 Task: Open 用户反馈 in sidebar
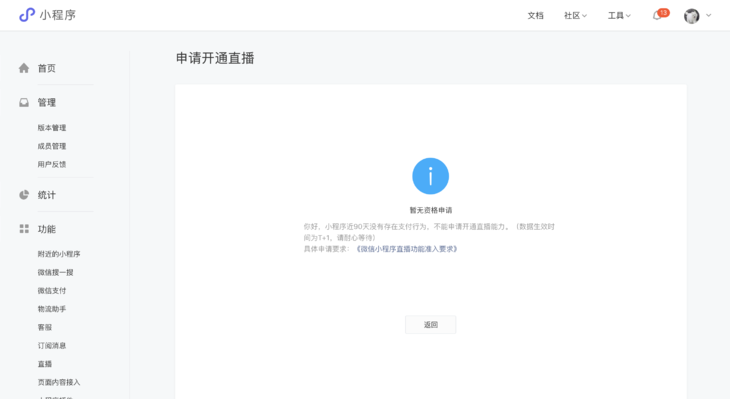pos(52,164)
